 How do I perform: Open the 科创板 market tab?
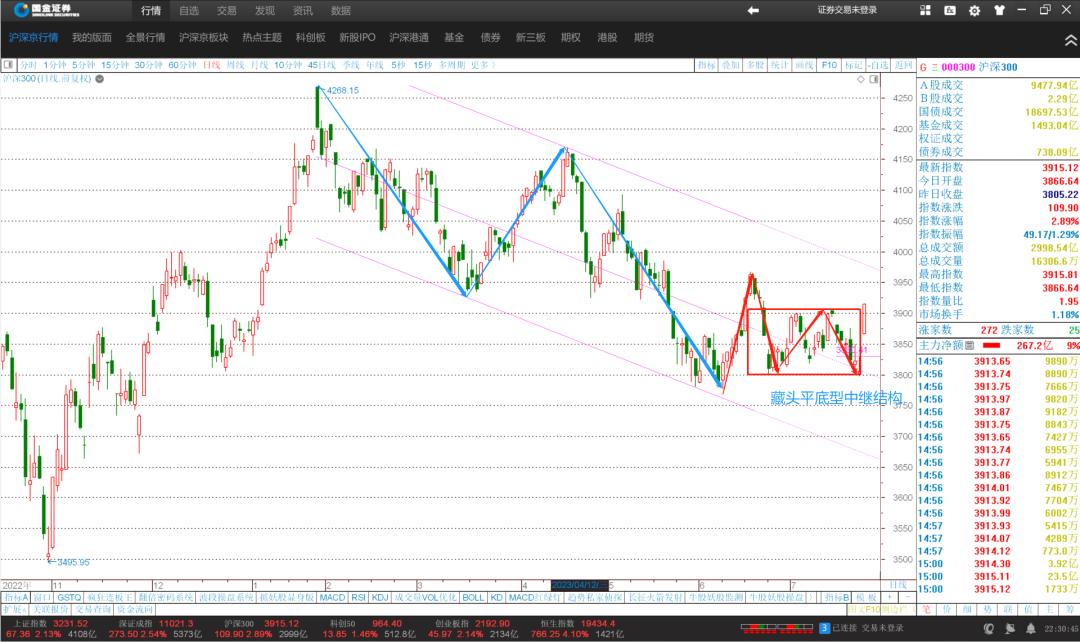click(310, 38)
